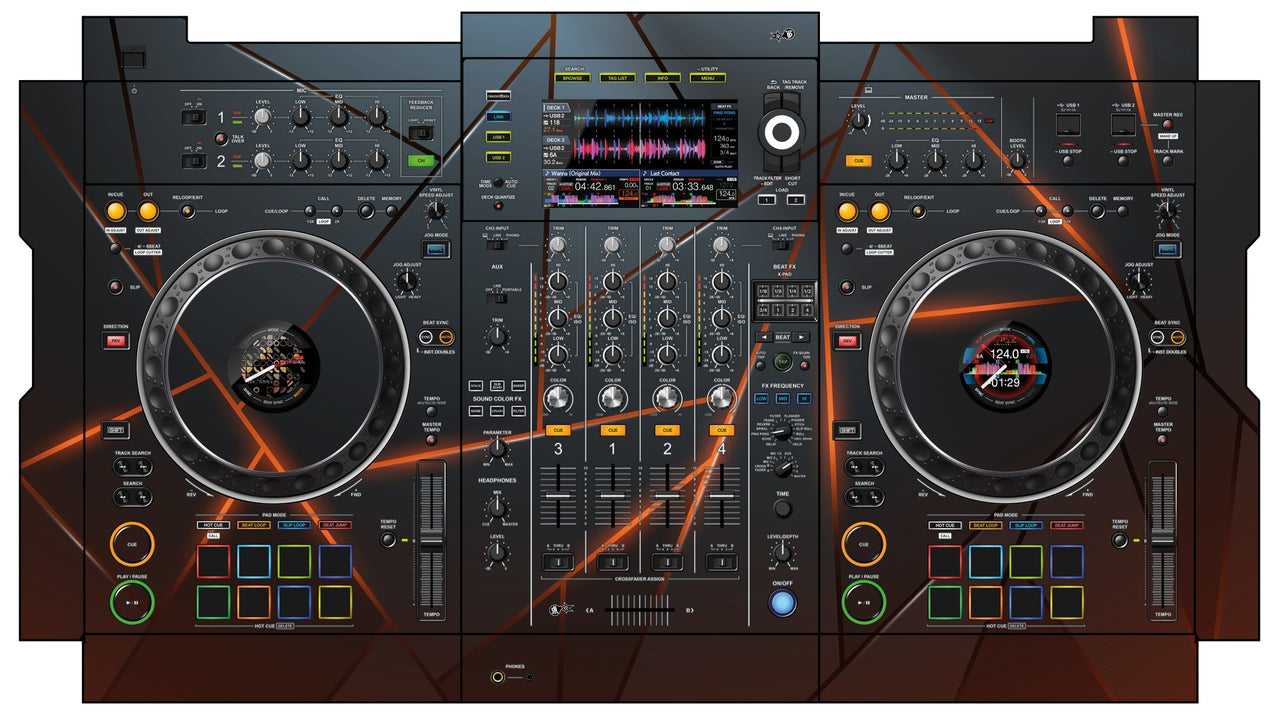Screen dimensions: 1280x717
Task: Start the left deck with PLAY/PAUSE
Action: (x=132, y=602)
